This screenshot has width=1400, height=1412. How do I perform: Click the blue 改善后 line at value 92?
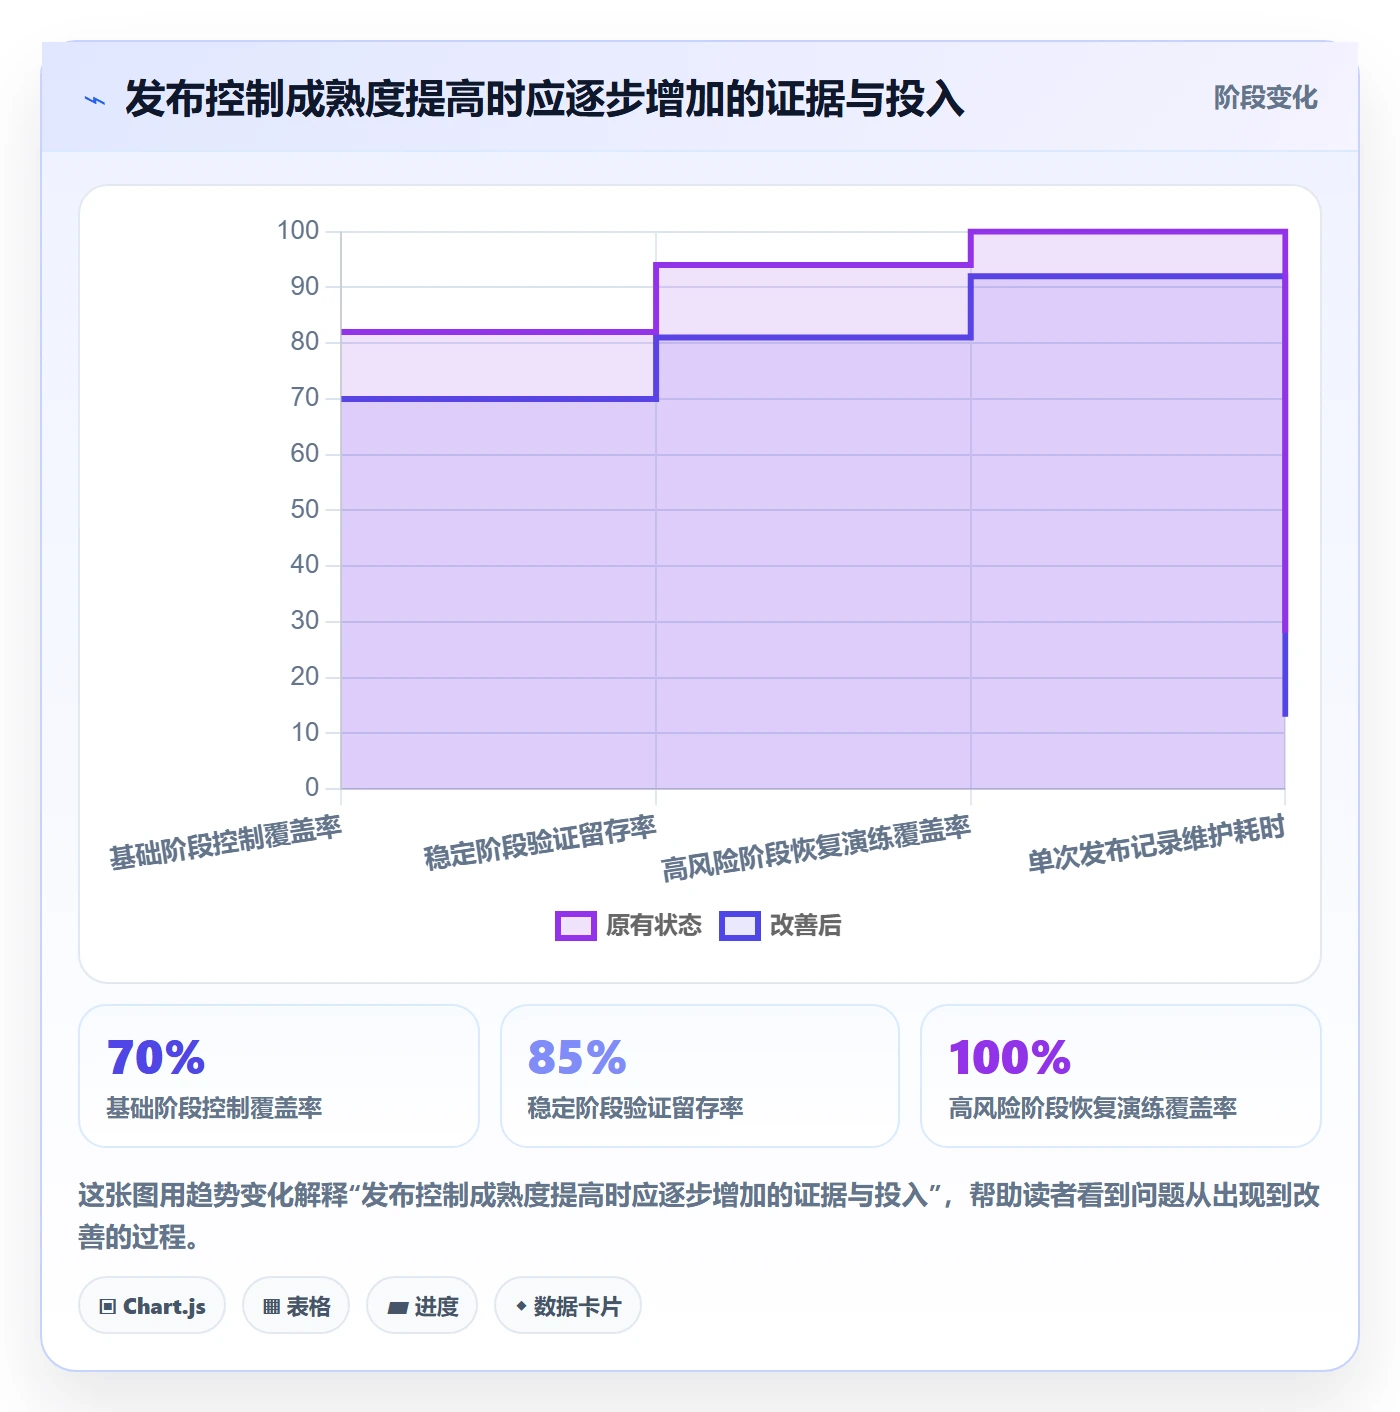(x=1128, y=276)
